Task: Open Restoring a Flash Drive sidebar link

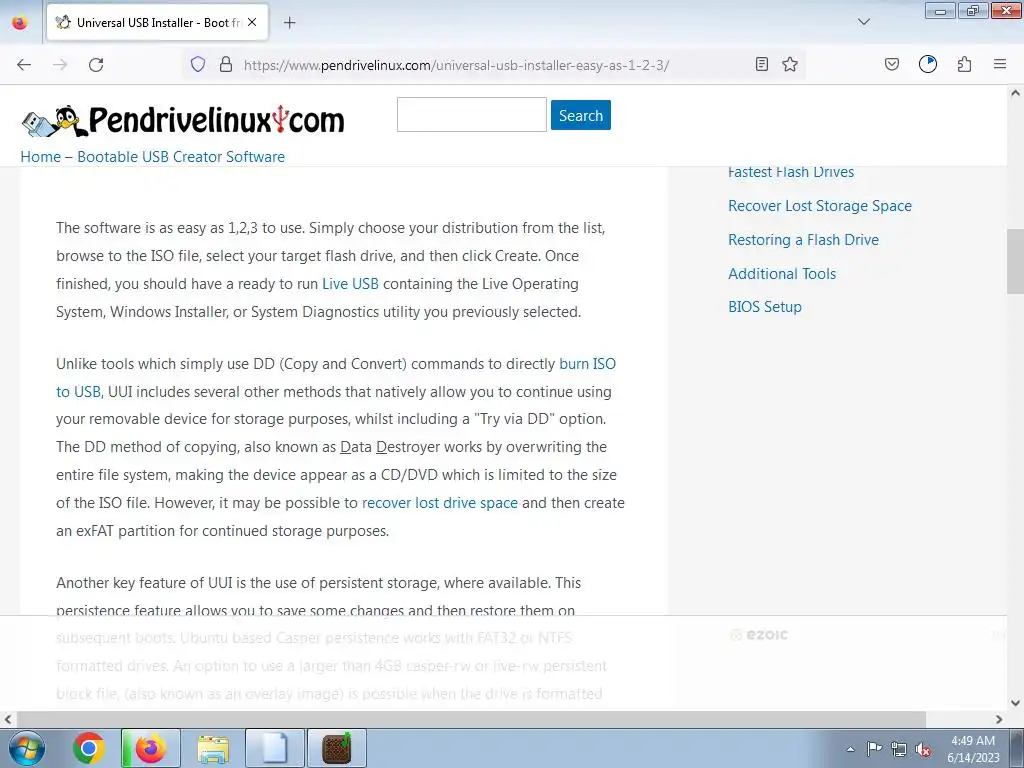Action: click(x=803, y=240)
